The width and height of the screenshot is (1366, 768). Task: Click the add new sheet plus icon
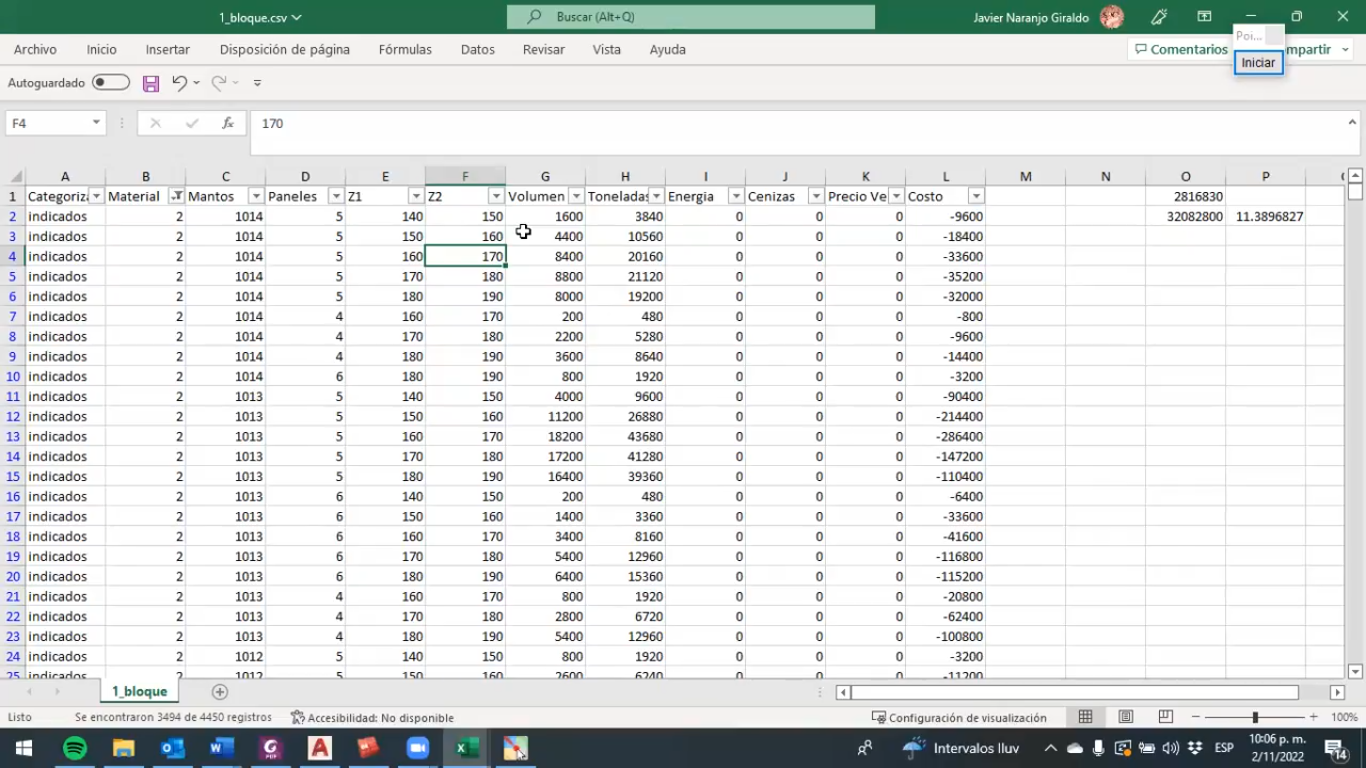tap(220, 692)
